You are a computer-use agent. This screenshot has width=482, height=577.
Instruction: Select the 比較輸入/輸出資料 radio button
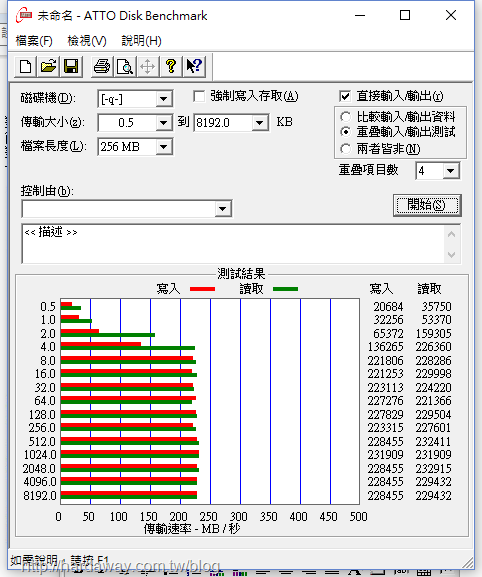pos(345,117)
